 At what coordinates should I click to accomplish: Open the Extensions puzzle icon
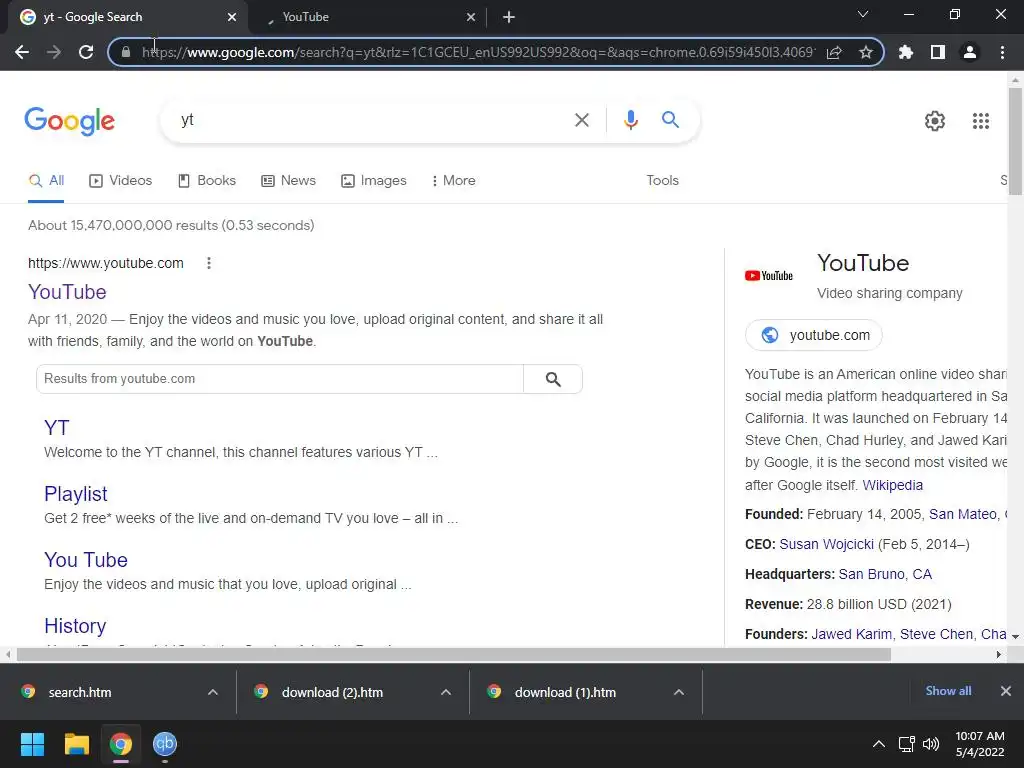(906, 52)
